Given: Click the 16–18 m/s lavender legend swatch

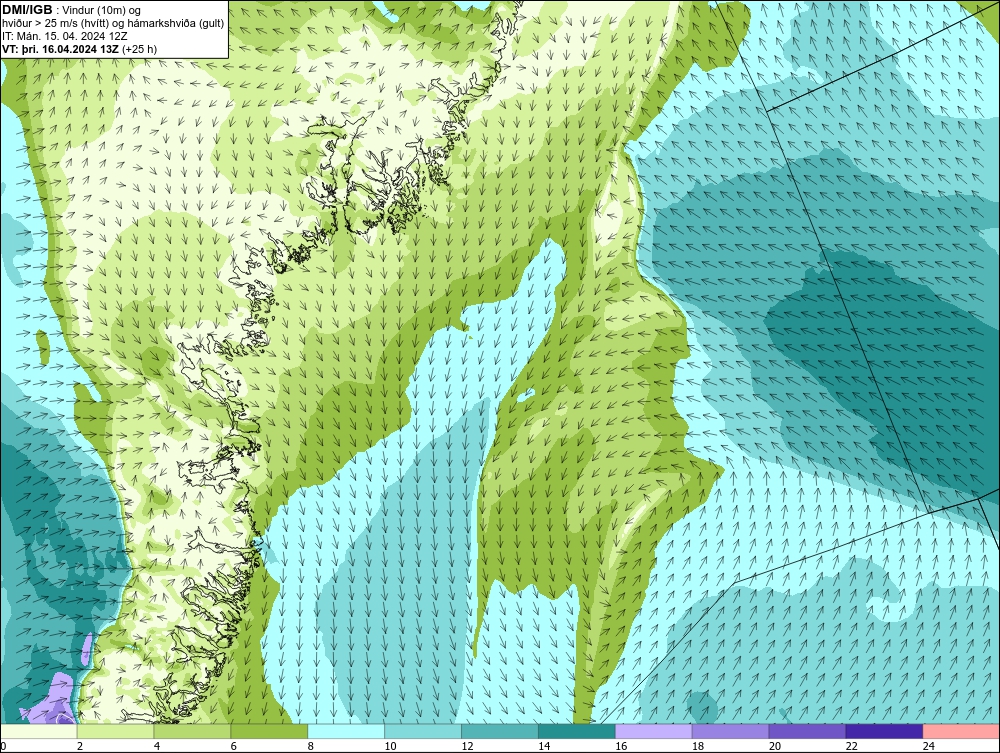Looking at the screenshot, I should click(654, 731).
